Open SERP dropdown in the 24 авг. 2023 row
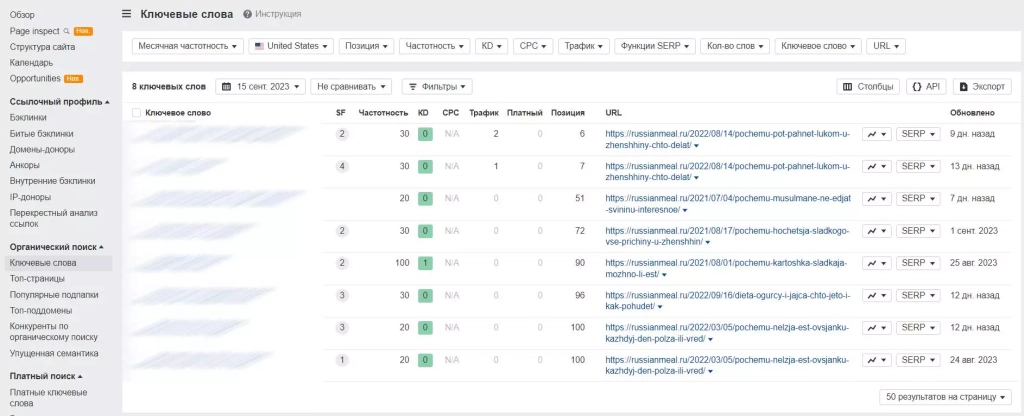Viewport: 1024px width, 416px height. coord(918,360)
